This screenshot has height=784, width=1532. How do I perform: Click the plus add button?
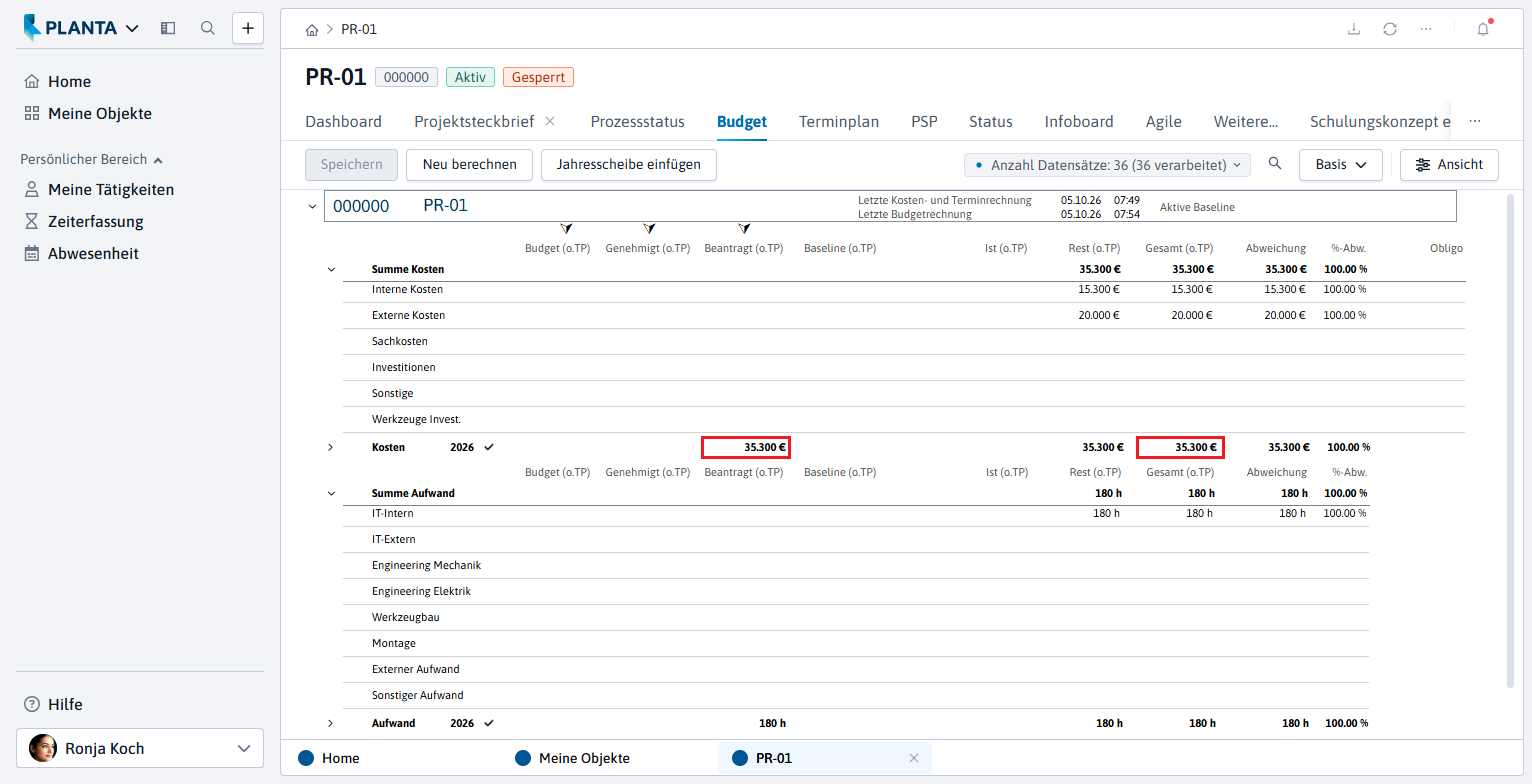248,28
